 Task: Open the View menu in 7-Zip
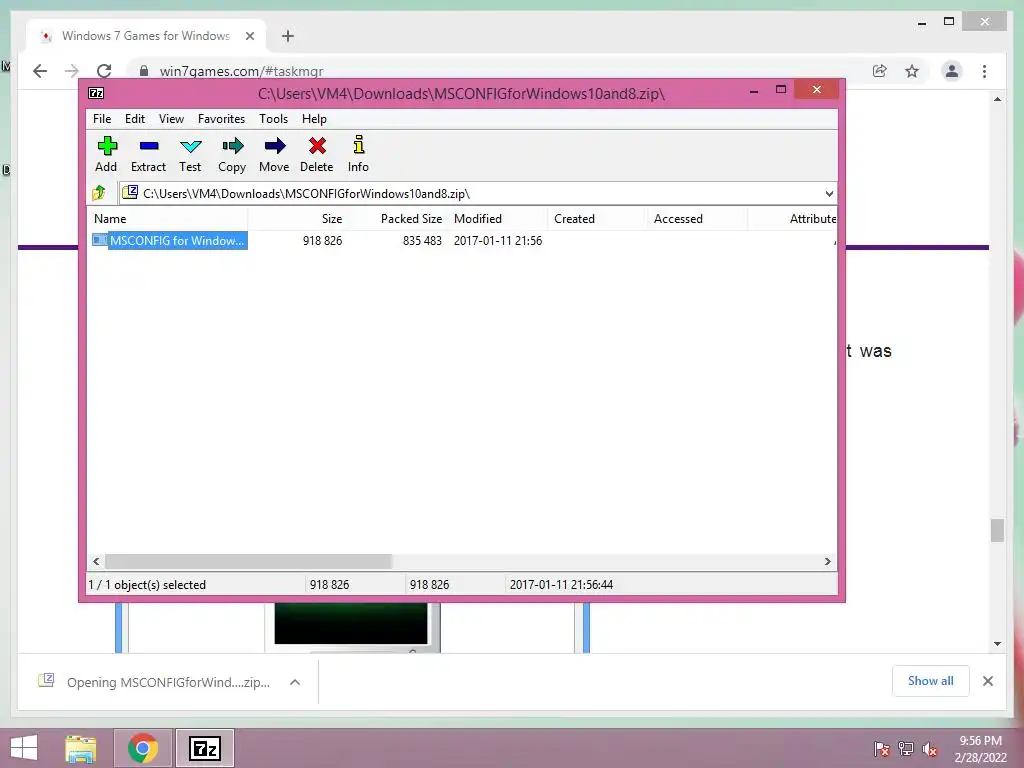(x=171, y=119)
